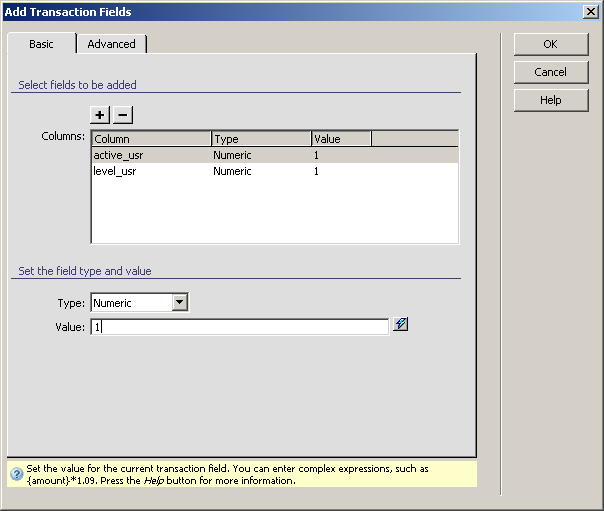Click the Column header in the grid
This screenshot has width=604, height=511.
[x=150, y=139]
